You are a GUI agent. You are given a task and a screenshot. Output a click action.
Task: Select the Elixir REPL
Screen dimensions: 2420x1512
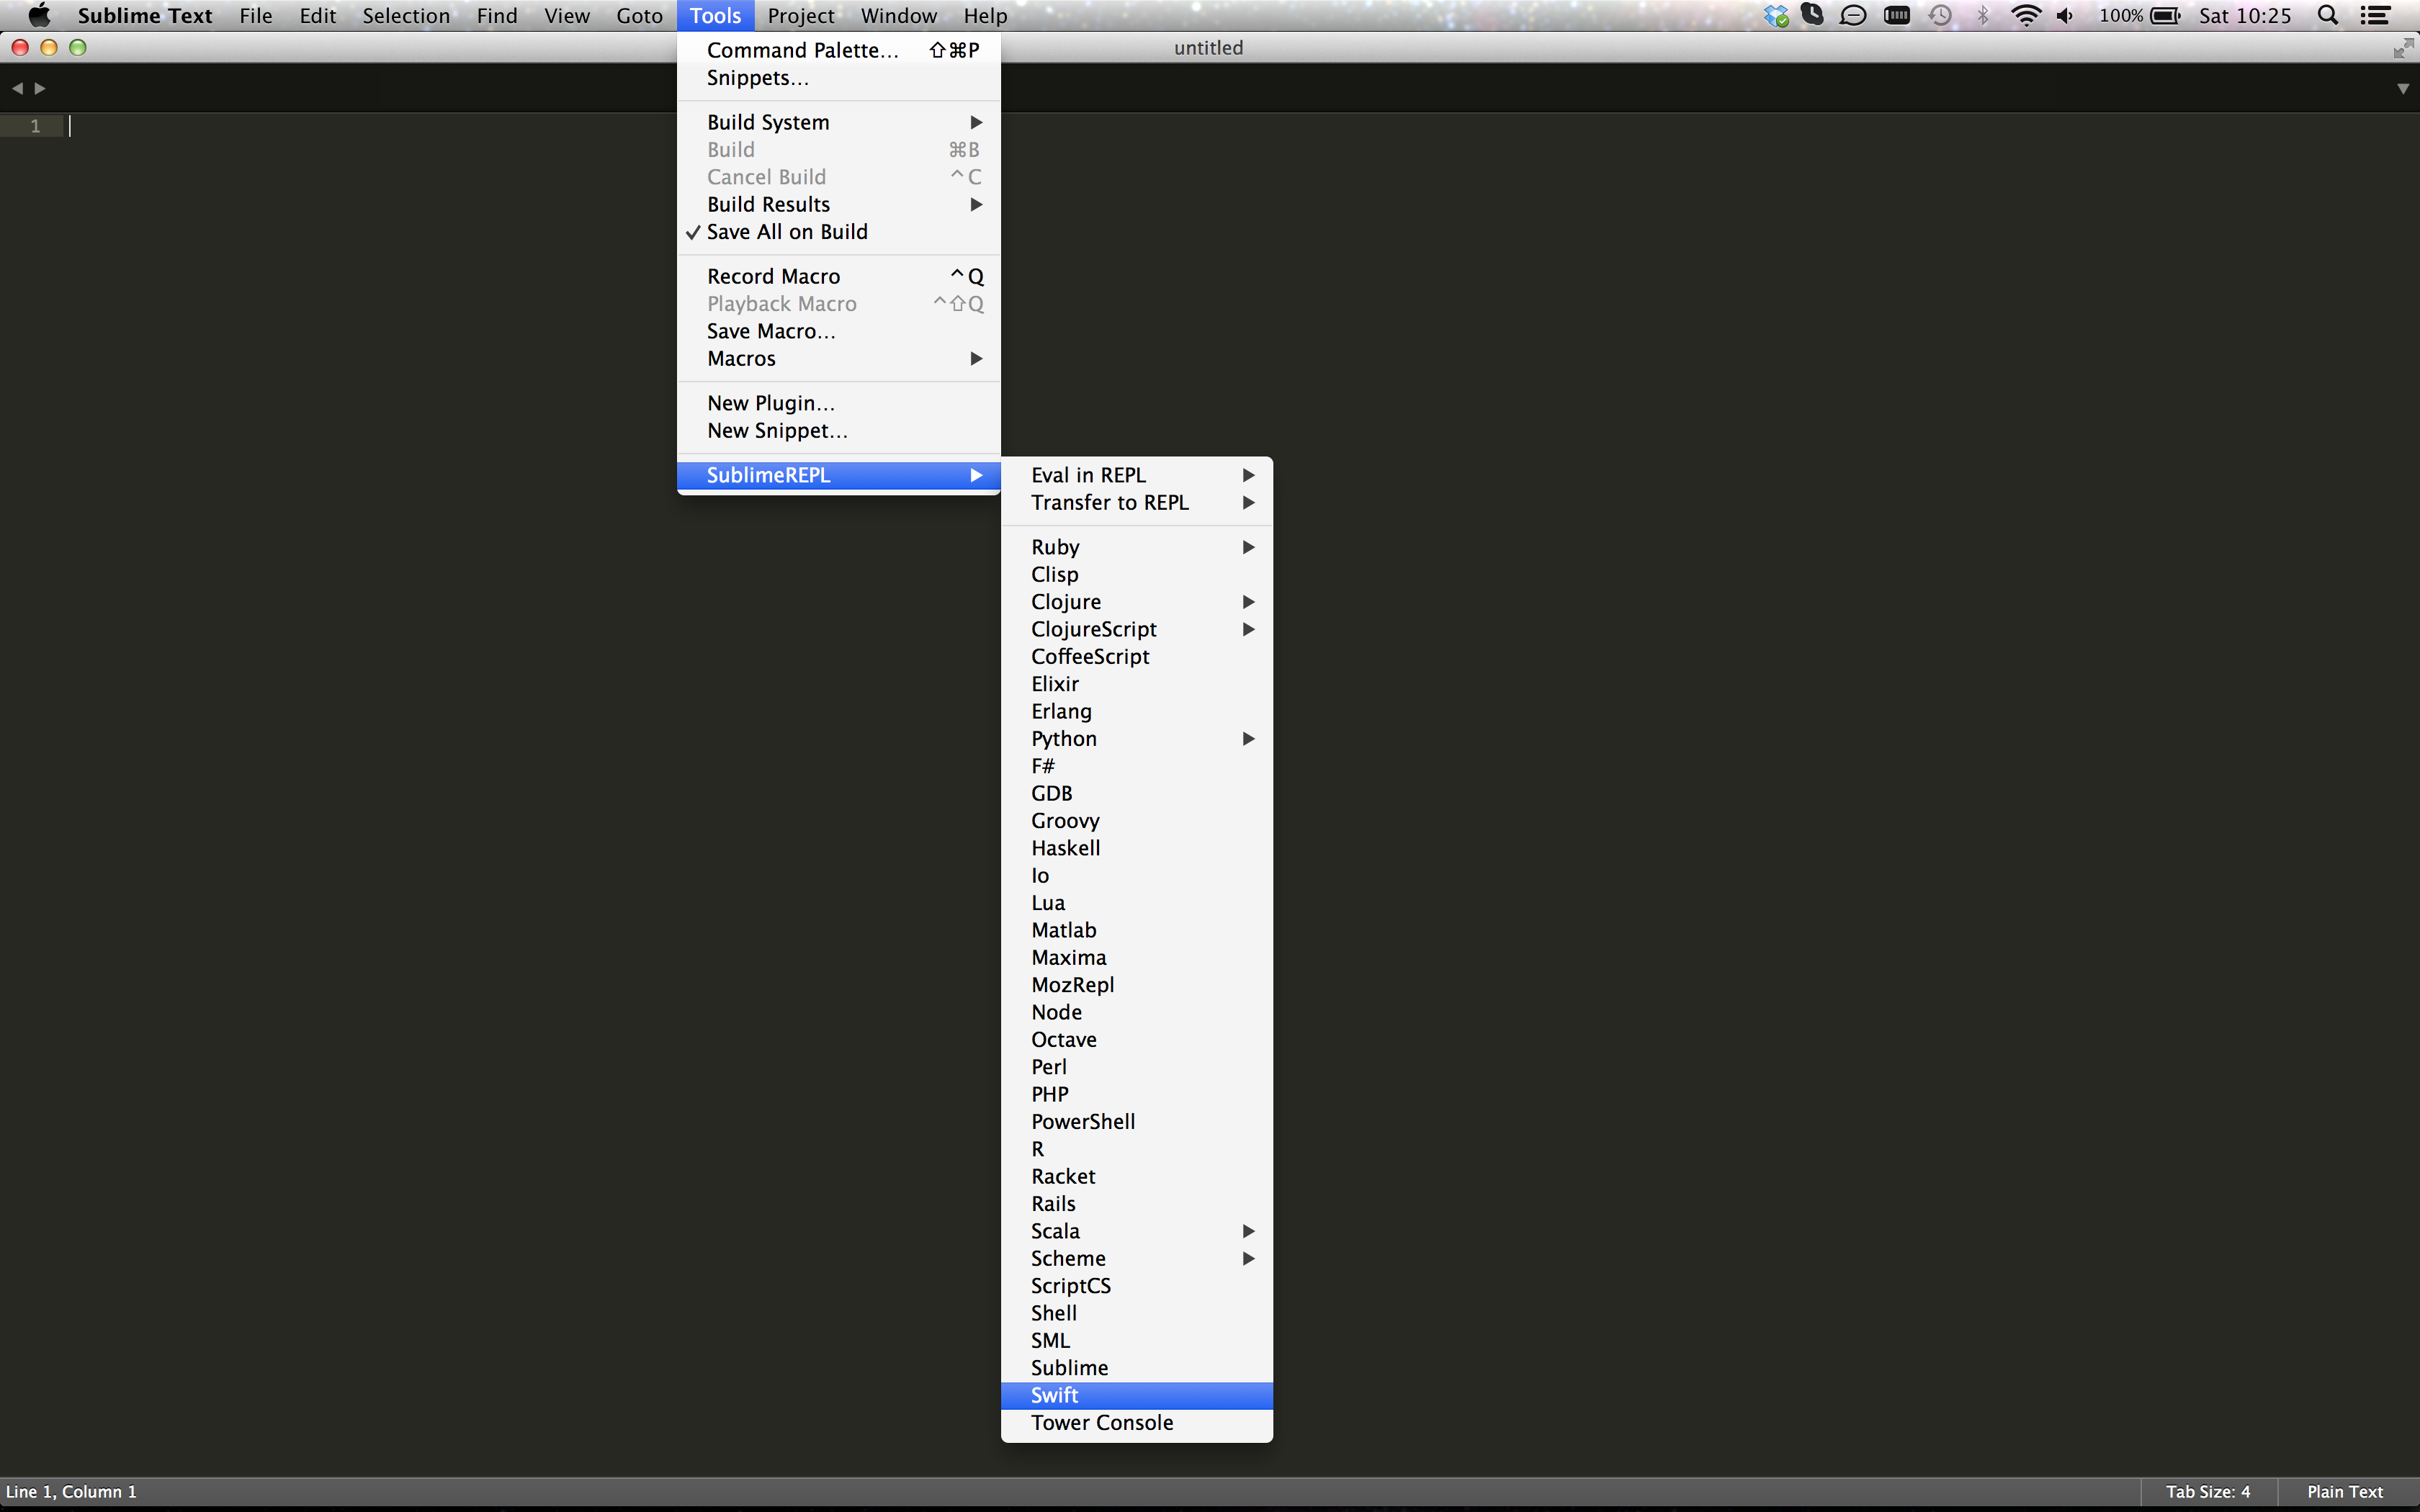tap(1136, 684)
